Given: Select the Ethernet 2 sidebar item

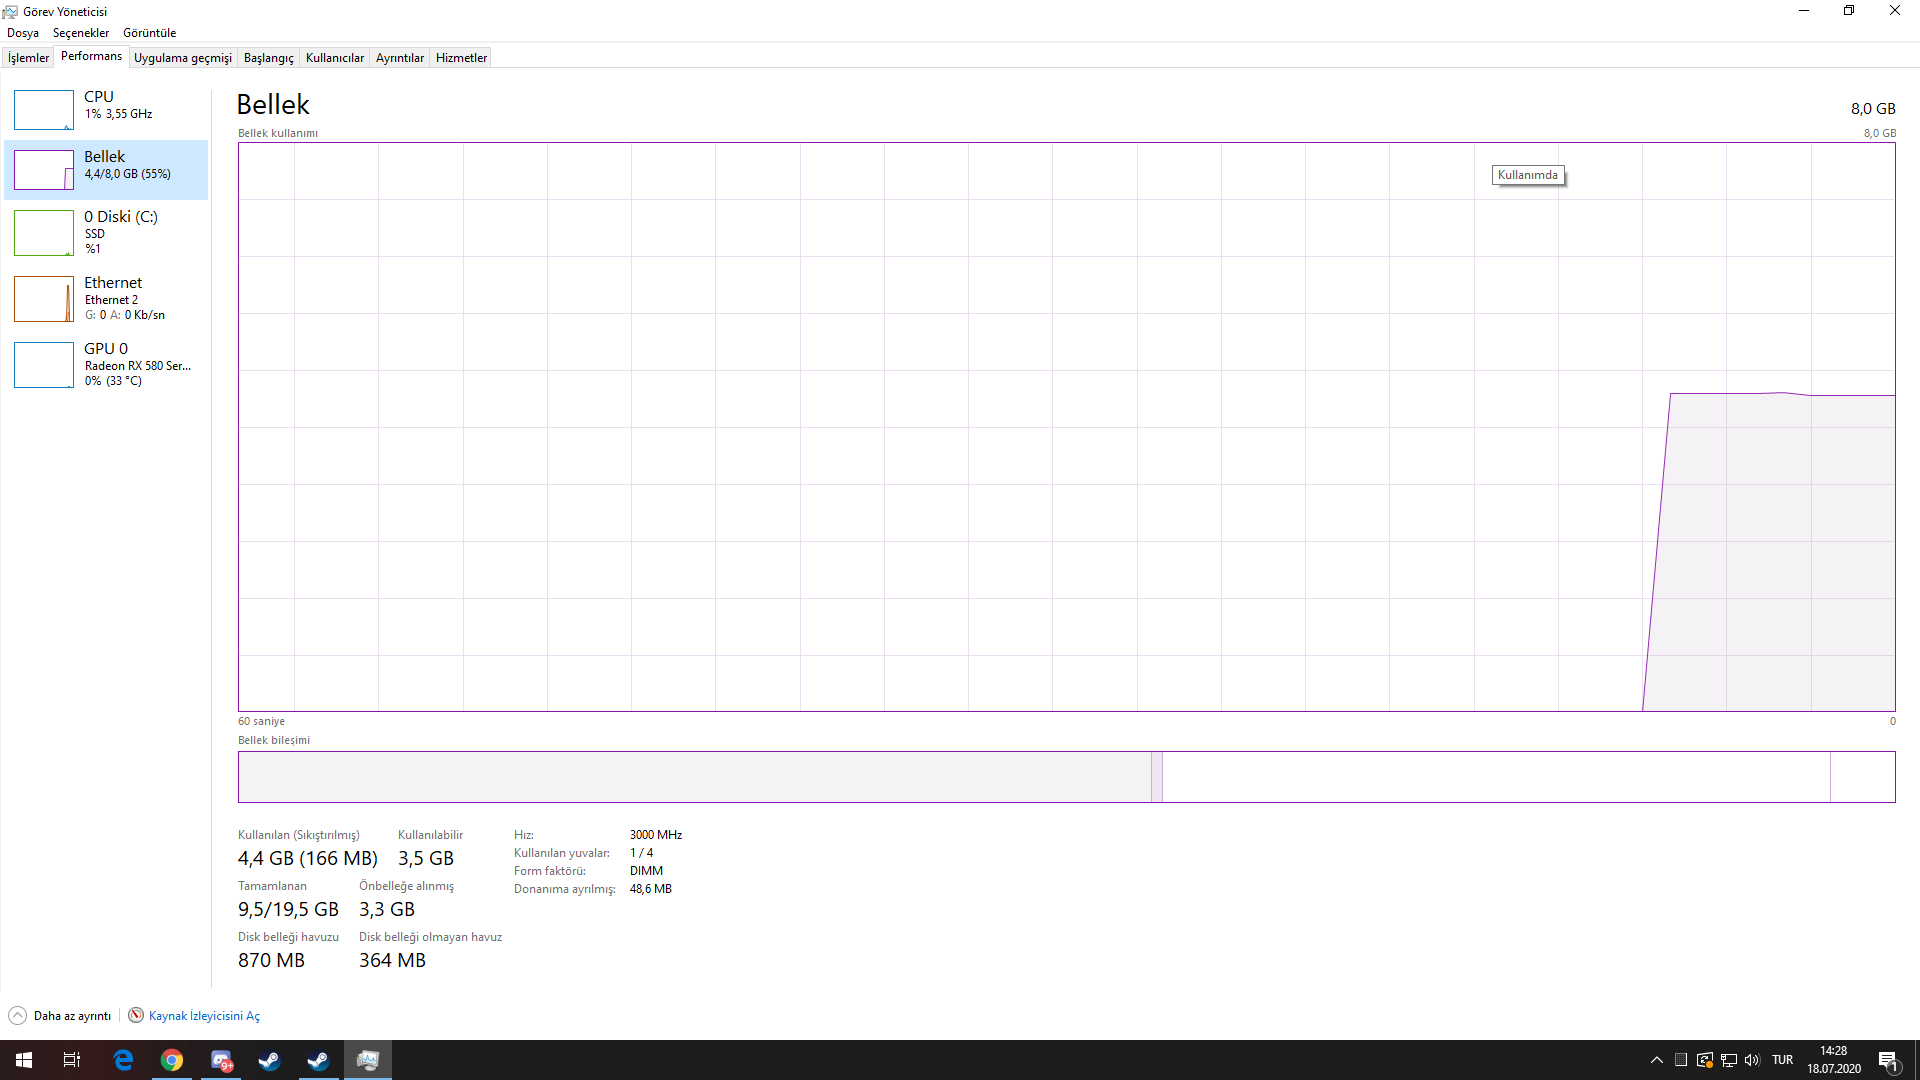Looking at the screenshot, I should click(106, 298).
